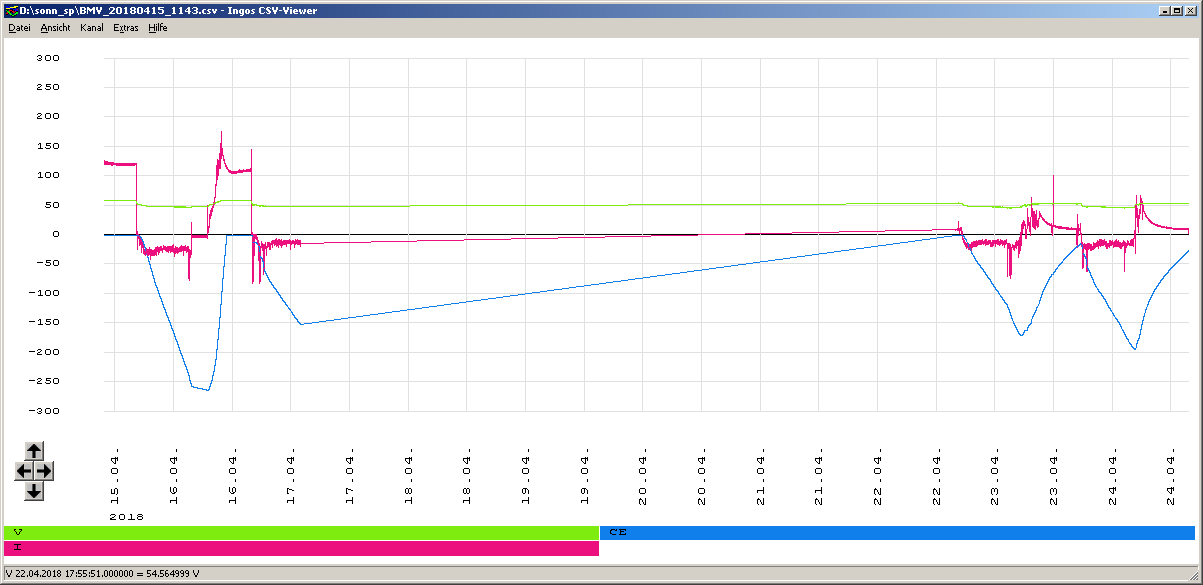Minimize the CSV-Viewer window

[x=1164, y=9]
